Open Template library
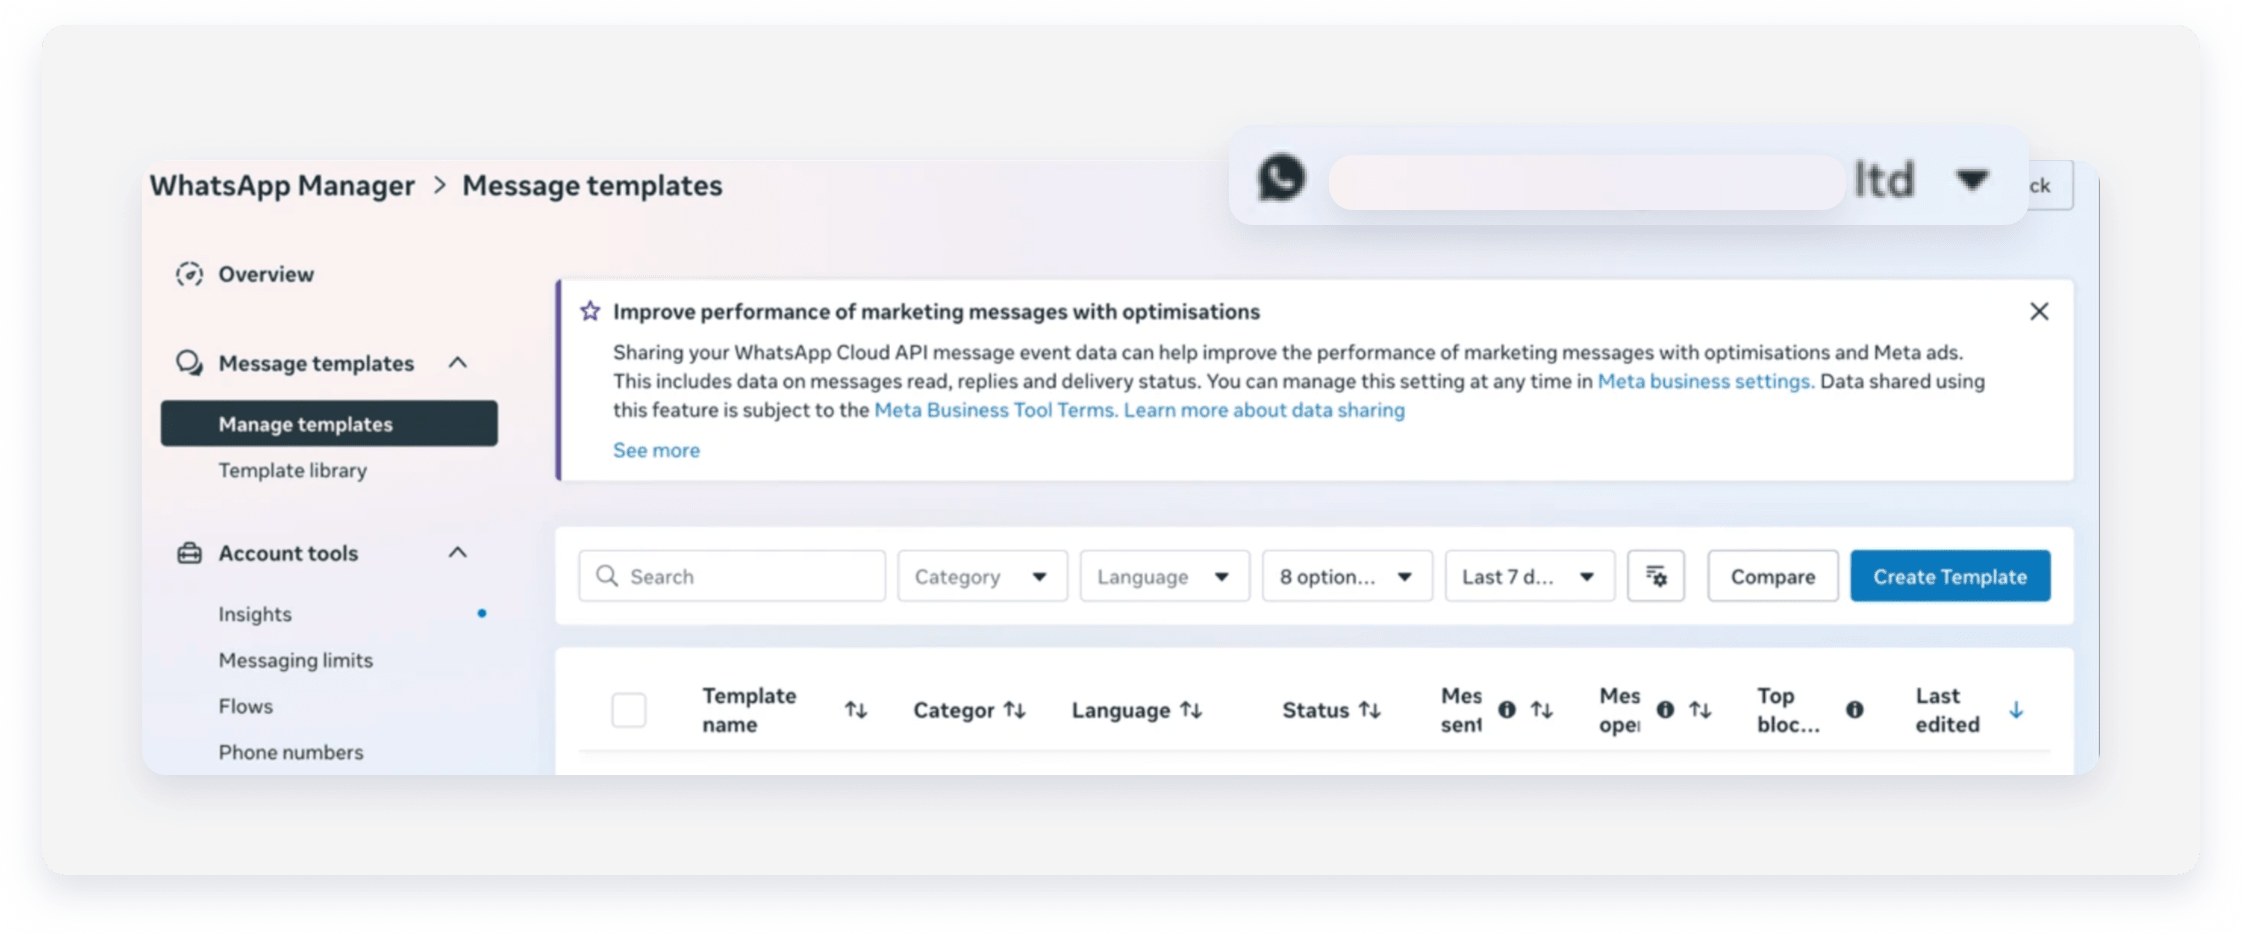Screen dimensions: 2242x934 tap(293, 470)
